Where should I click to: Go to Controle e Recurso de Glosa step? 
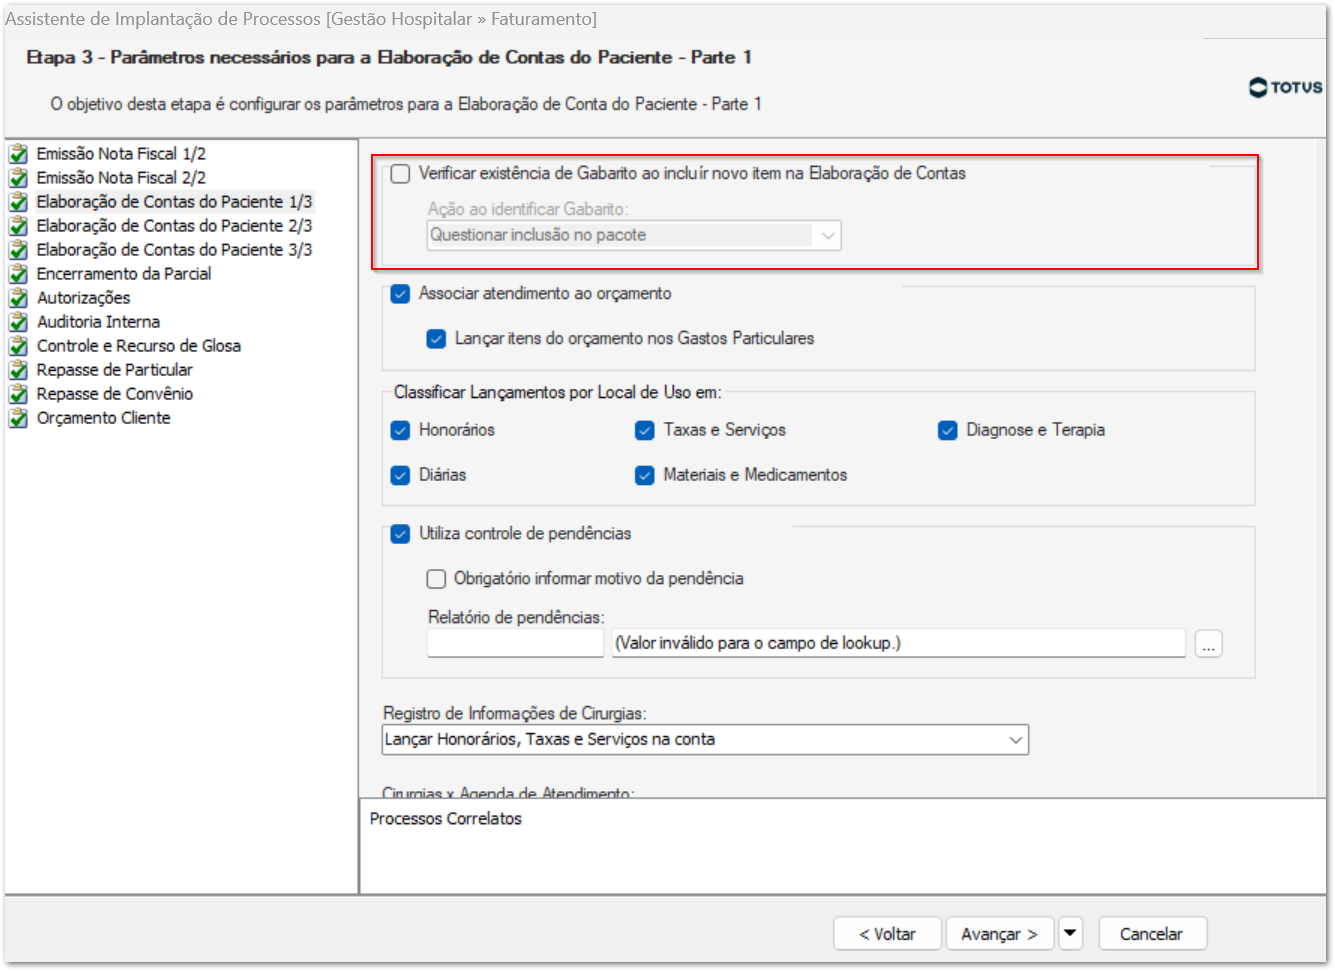138,346
